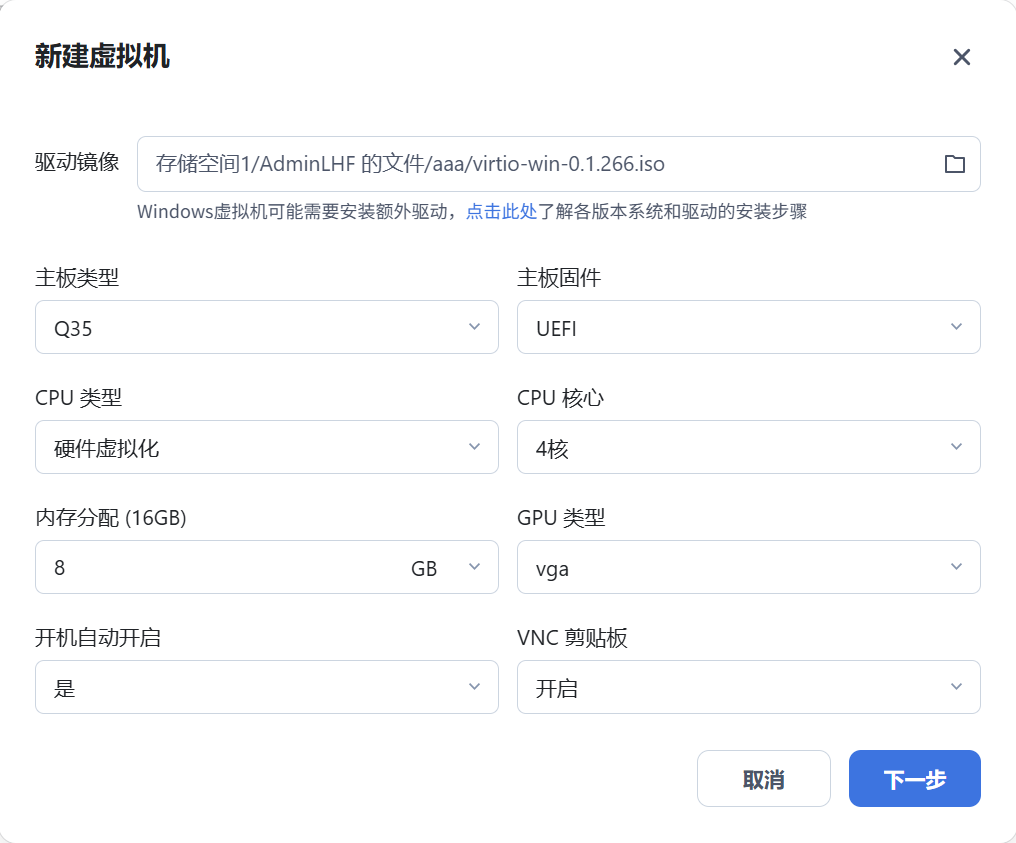The height and width of the screenshot is (843, 1016).
Task: Expand the CPU 类型 硬件虚拟化 dropdown
Action: coord(267,447)
